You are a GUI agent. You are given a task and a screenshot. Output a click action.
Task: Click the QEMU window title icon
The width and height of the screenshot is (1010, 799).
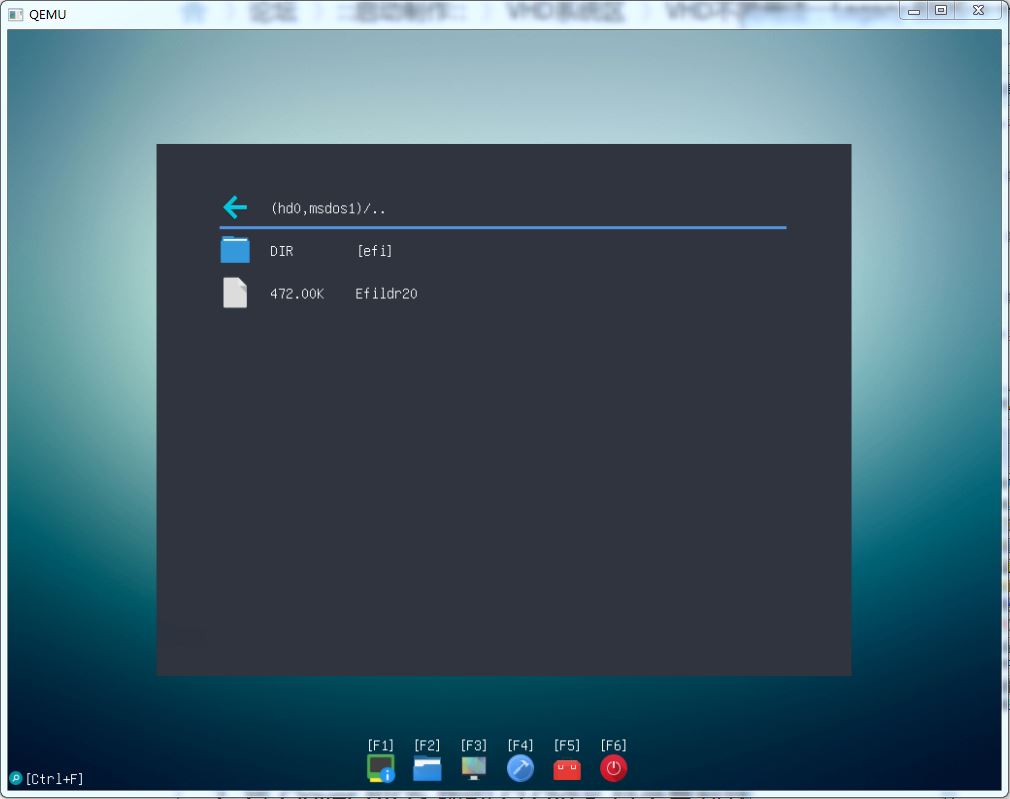click(x=15, y=13)
